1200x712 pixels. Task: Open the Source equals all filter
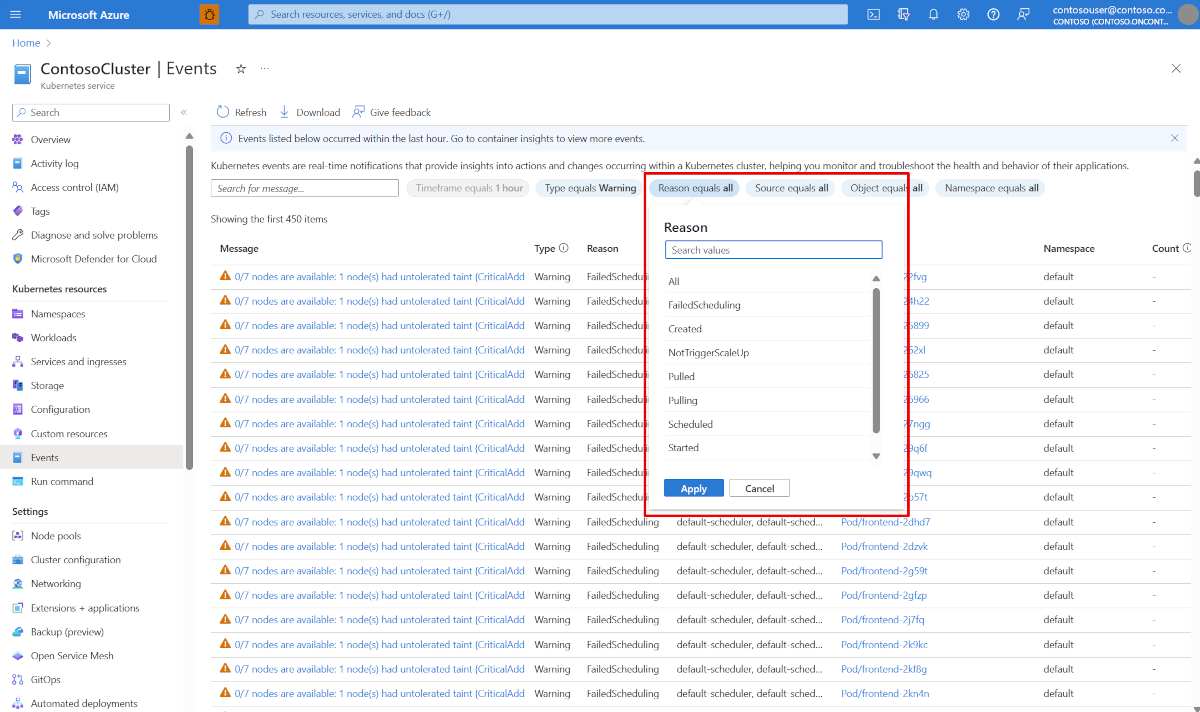point(791,188)
